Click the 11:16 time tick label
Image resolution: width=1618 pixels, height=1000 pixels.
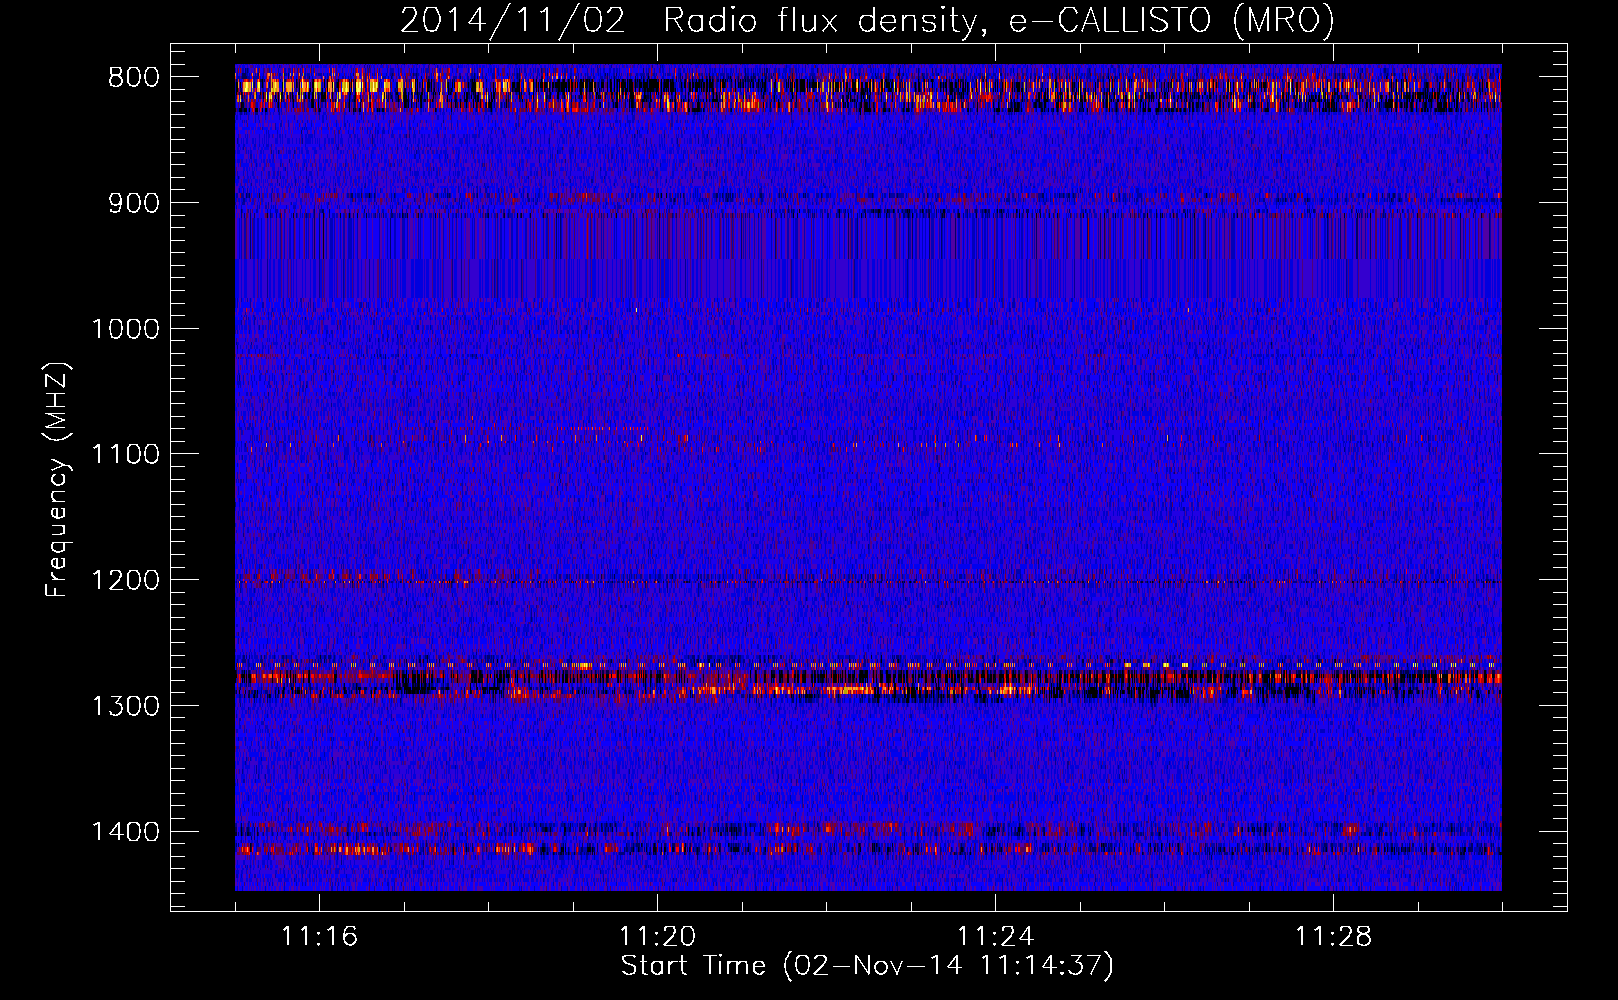319,937
